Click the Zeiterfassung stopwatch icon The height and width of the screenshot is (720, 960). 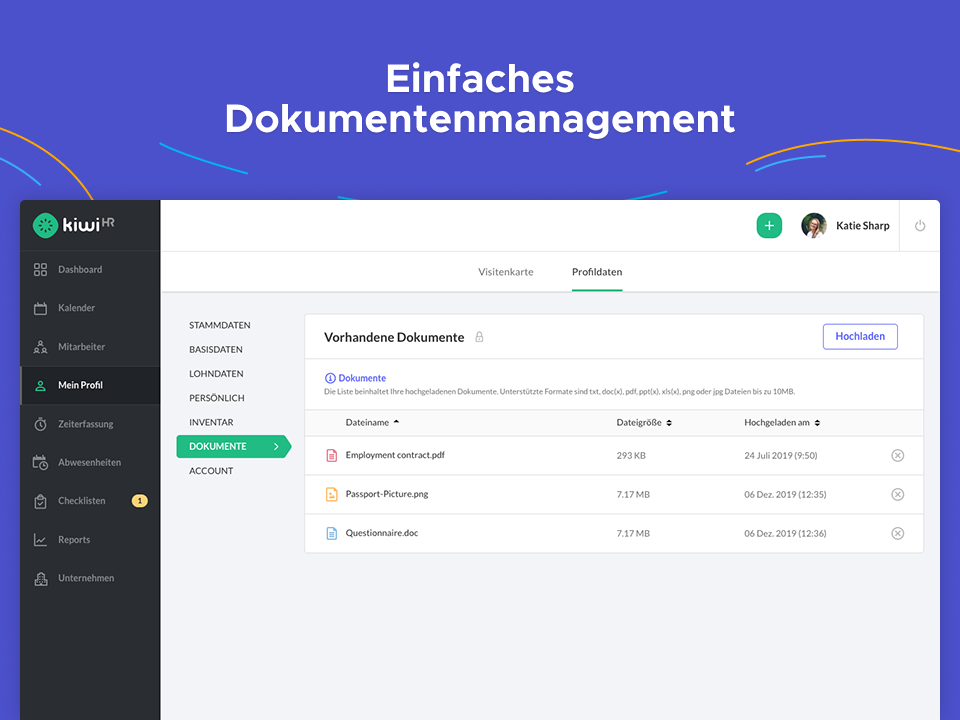click(x=40, y=424)
